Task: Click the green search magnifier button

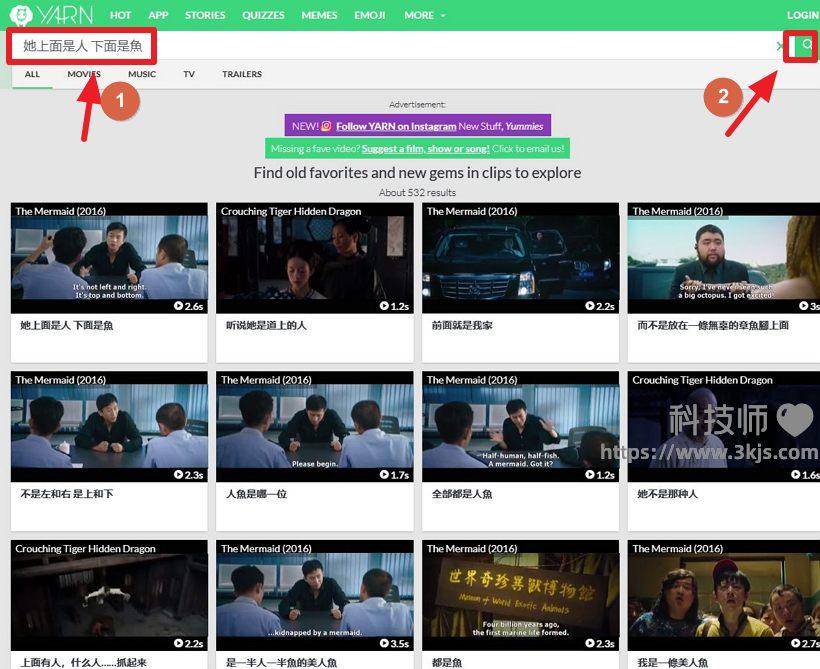Action: (806, 46)
